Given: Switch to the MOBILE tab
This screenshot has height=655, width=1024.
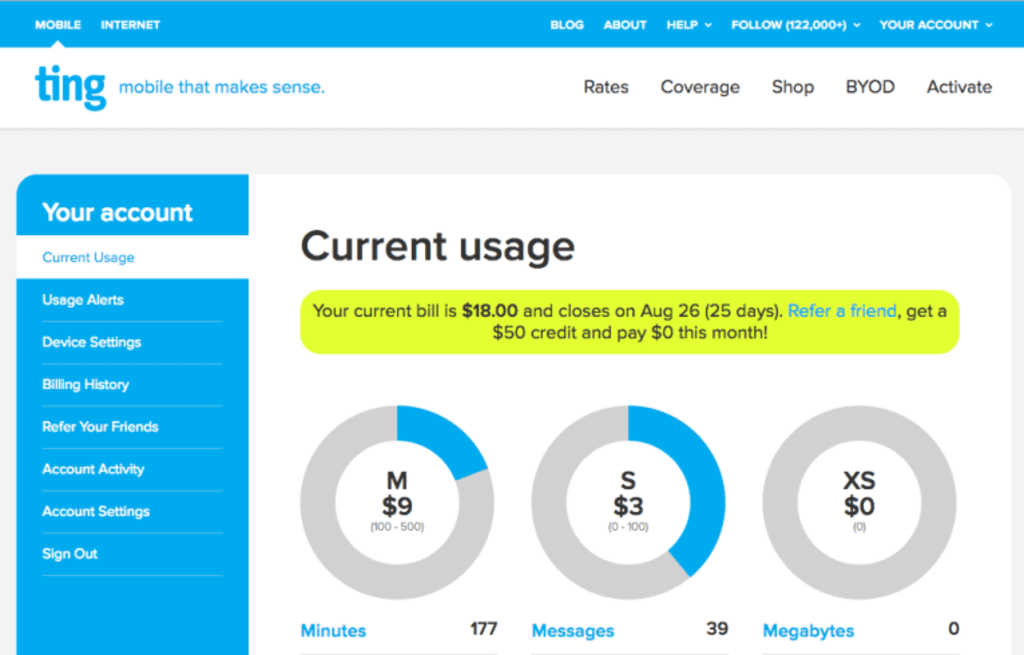Looking at the screenshot, I should (58, 25).
